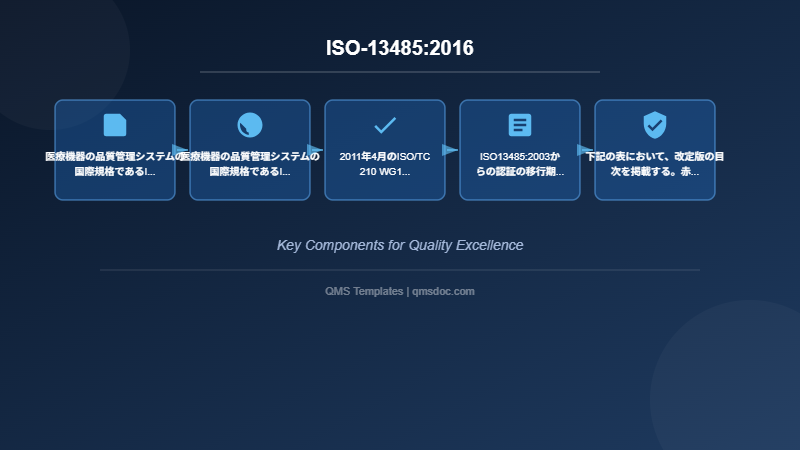
Task: Click the round leaf icon in second card
Action: [x=250, y=125]
